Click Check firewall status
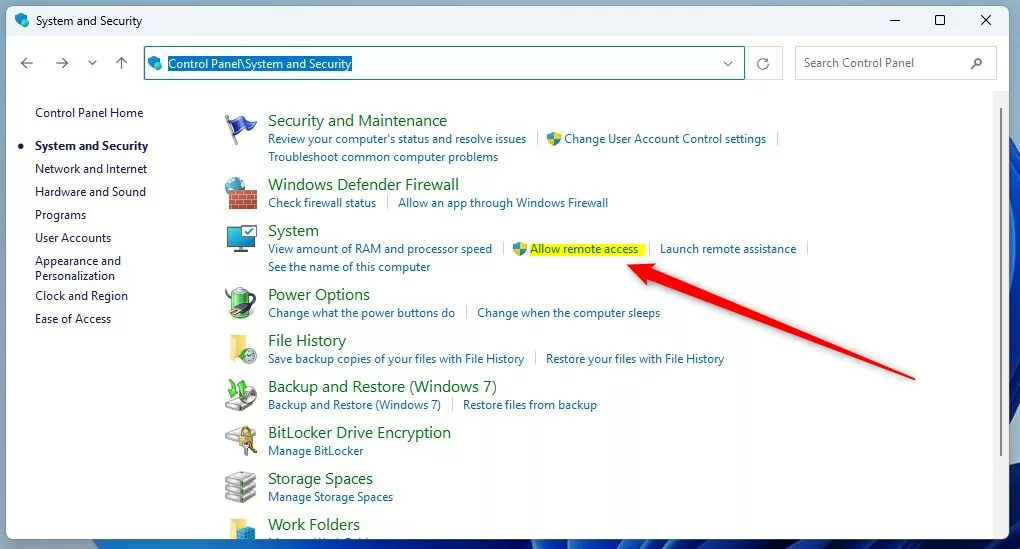Viewport: 1020px width, 549px height. pyautogui.click(x=322, y=203)
